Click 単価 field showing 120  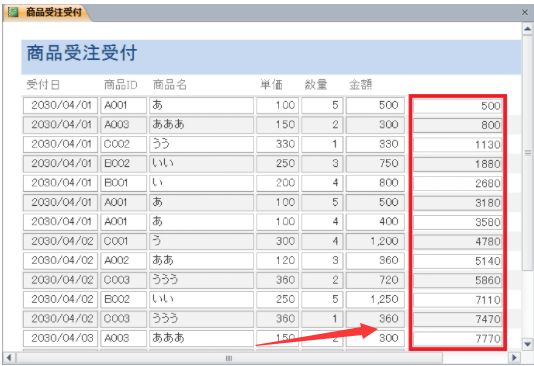click(277, 260)
